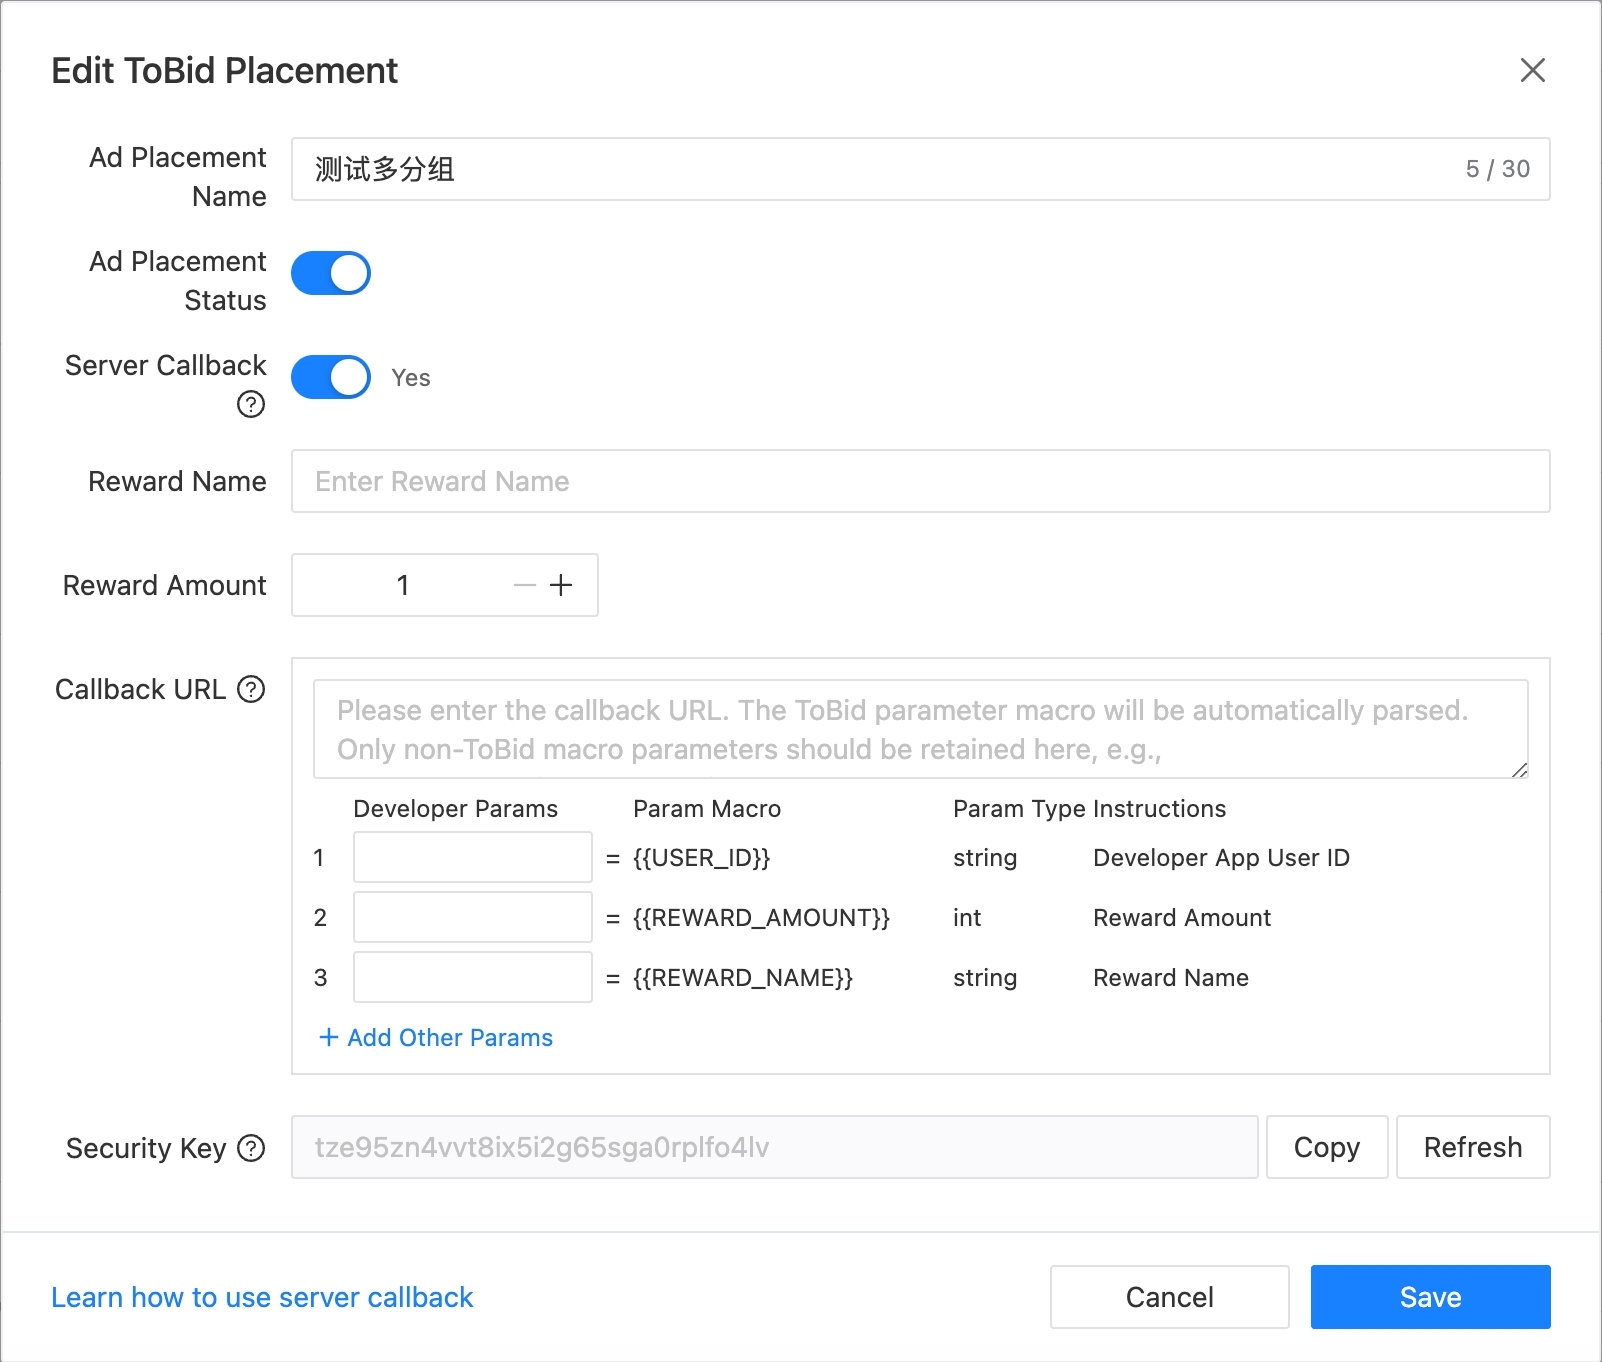Save the ToBid placement
The image size is (1602, 1362).
click(x=1430, y=1297)
